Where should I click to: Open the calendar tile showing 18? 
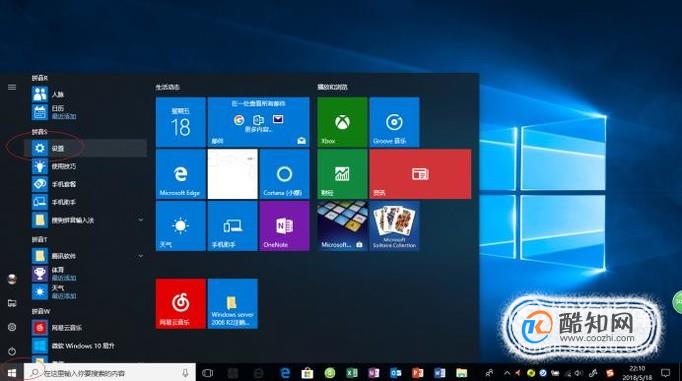click(181, 122)
